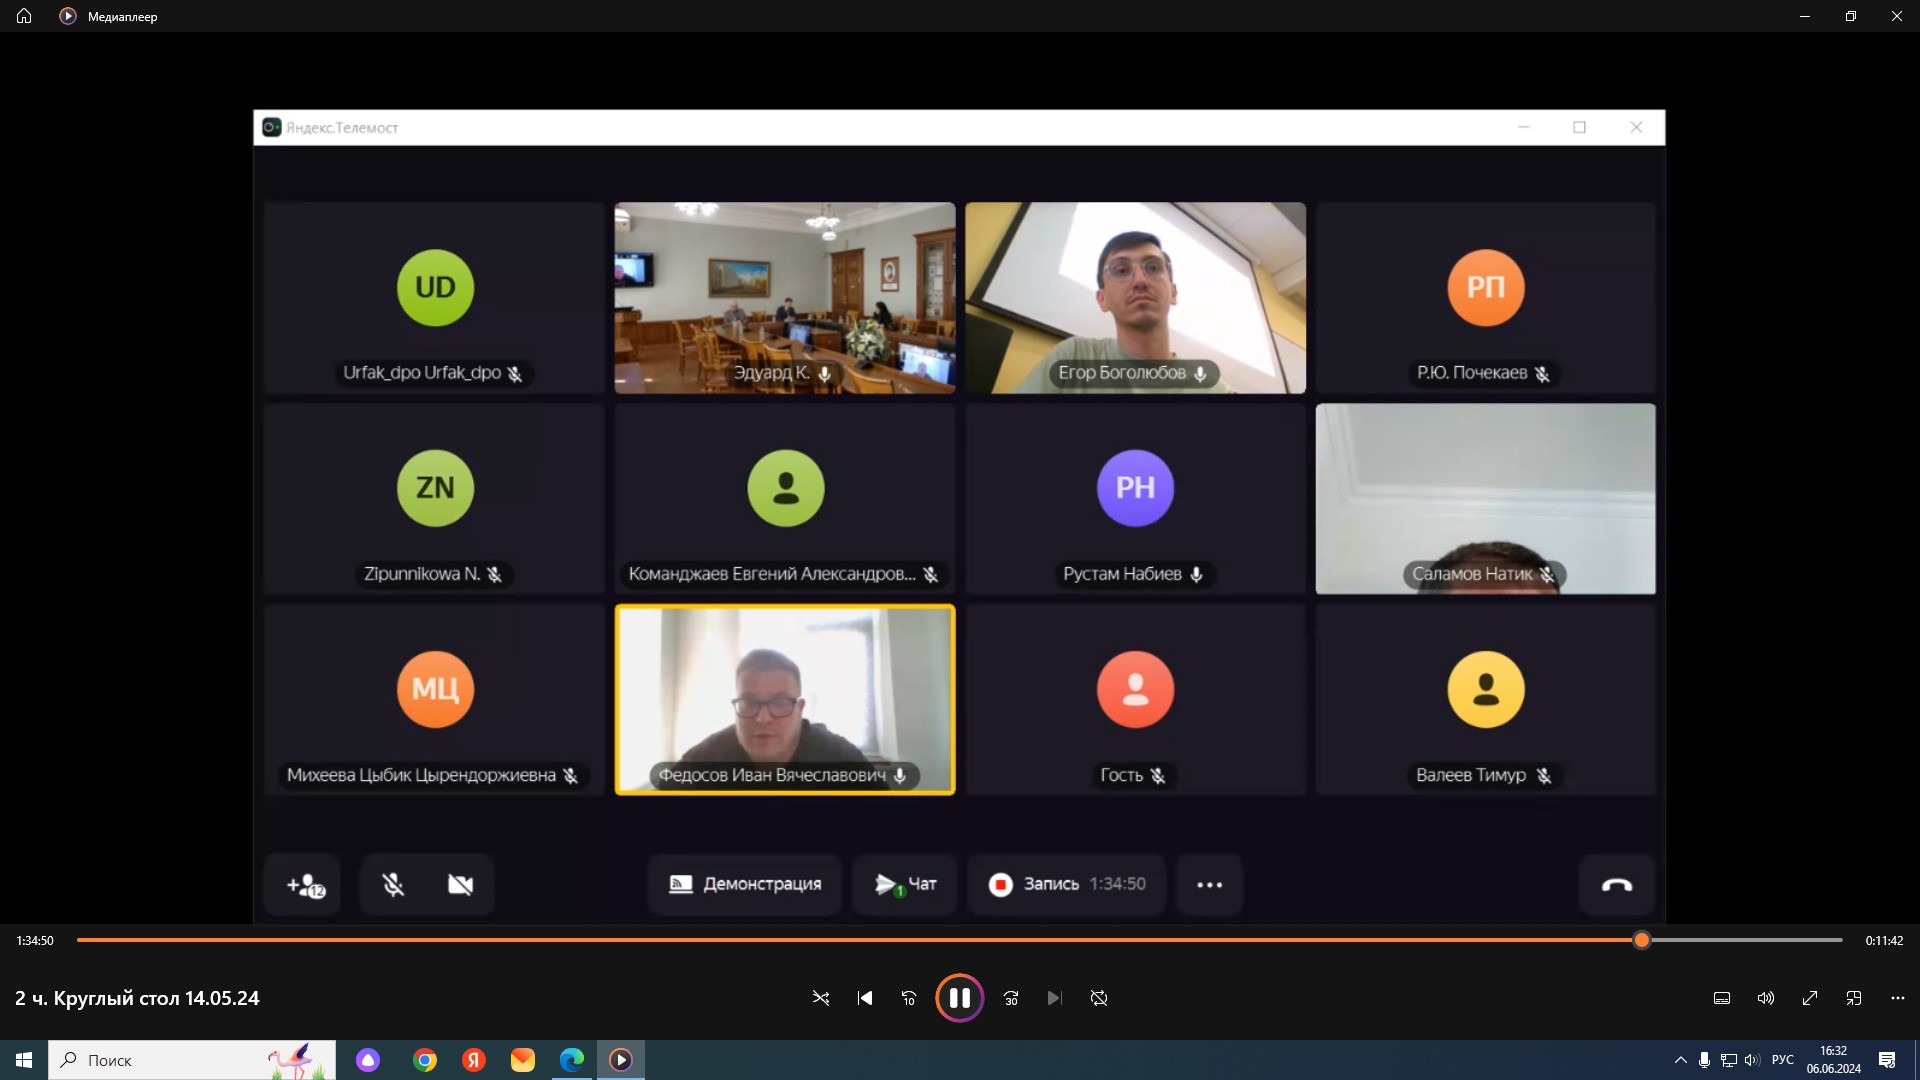Skip back 10 seconds
This screenshot has width=1920, height=1080.
coord(909,998)
